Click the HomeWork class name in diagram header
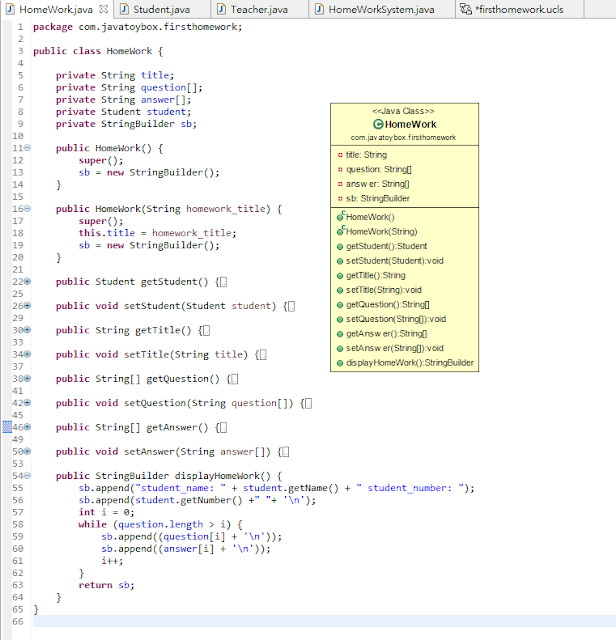The image size is (616, 640). pos(410,124)
